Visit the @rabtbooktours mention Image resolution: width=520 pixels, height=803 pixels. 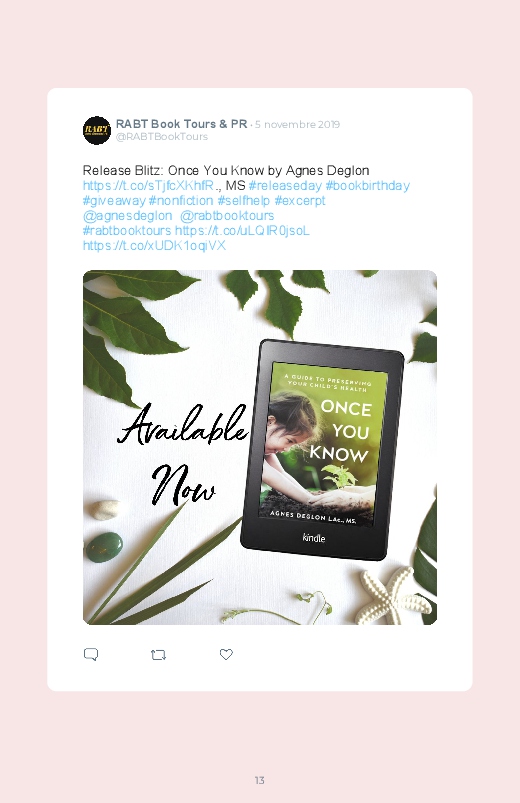[x=227, y=215]
